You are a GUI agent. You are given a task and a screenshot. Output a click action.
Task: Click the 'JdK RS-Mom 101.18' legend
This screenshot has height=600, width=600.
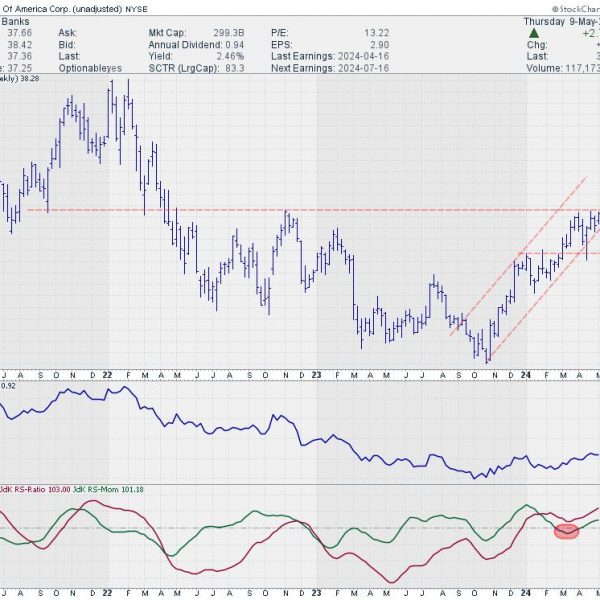click(x=108, y=489)
